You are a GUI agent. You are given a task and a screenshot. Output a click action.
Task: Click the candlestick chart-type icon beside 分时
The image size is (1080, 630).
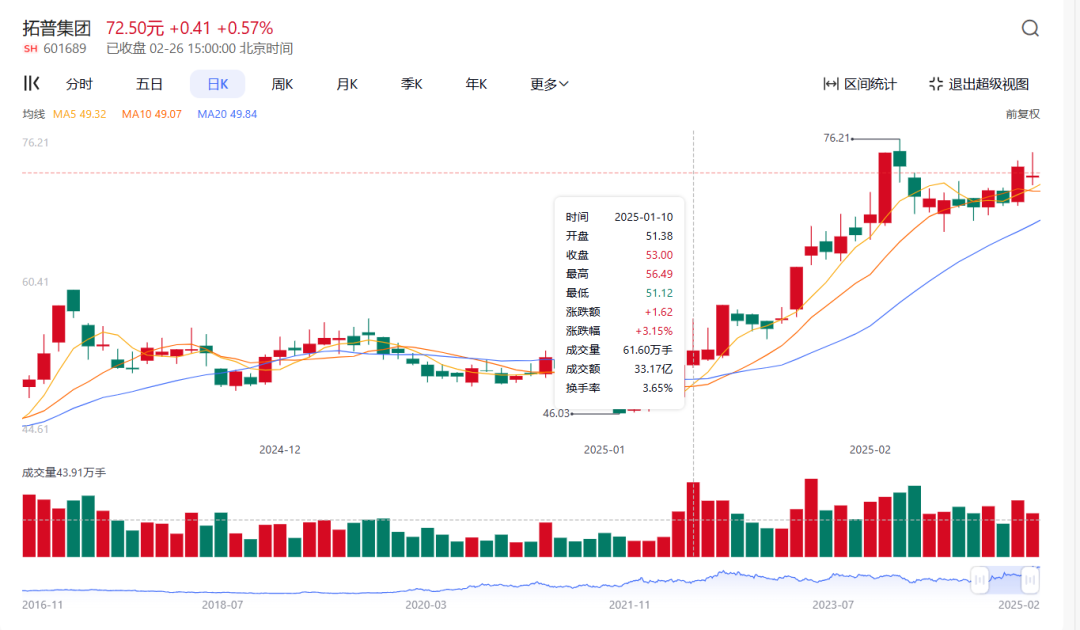coord(32,84)
